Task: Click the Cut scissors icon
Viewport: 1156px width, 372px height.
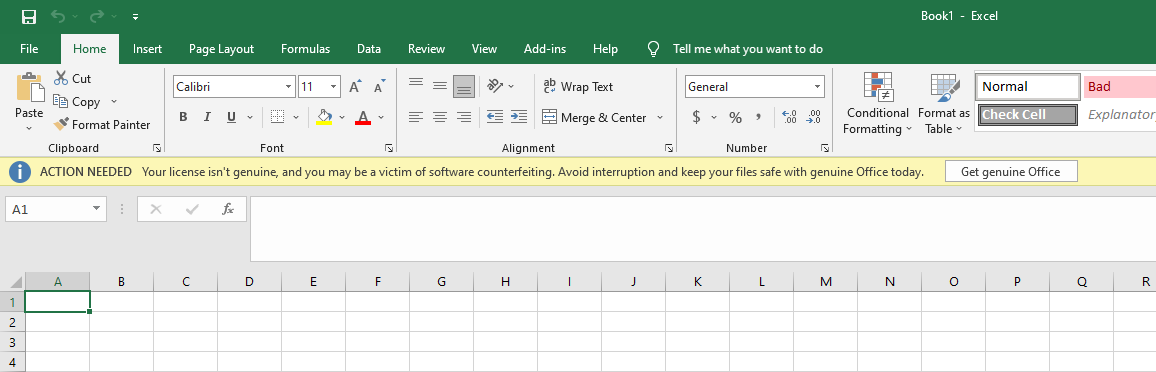Action: tap(61, 78)
